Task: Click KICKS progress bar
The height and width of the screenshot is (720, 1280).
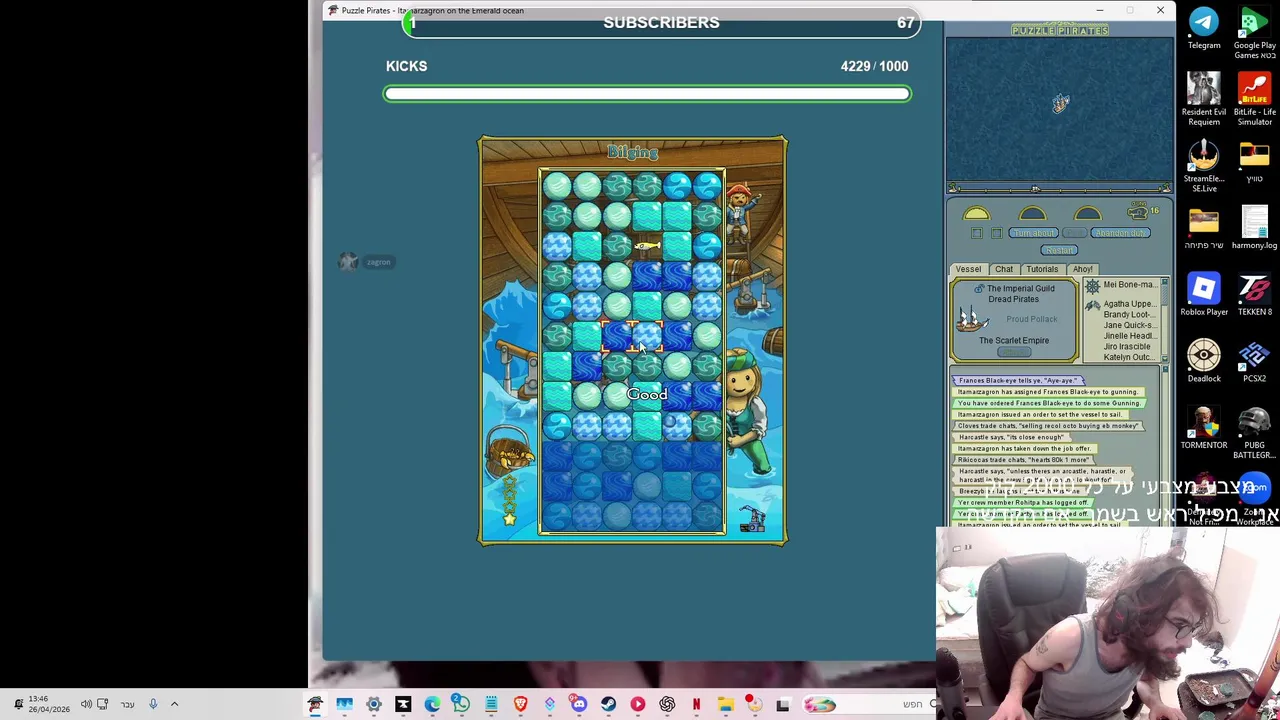Action: (647, 94)
